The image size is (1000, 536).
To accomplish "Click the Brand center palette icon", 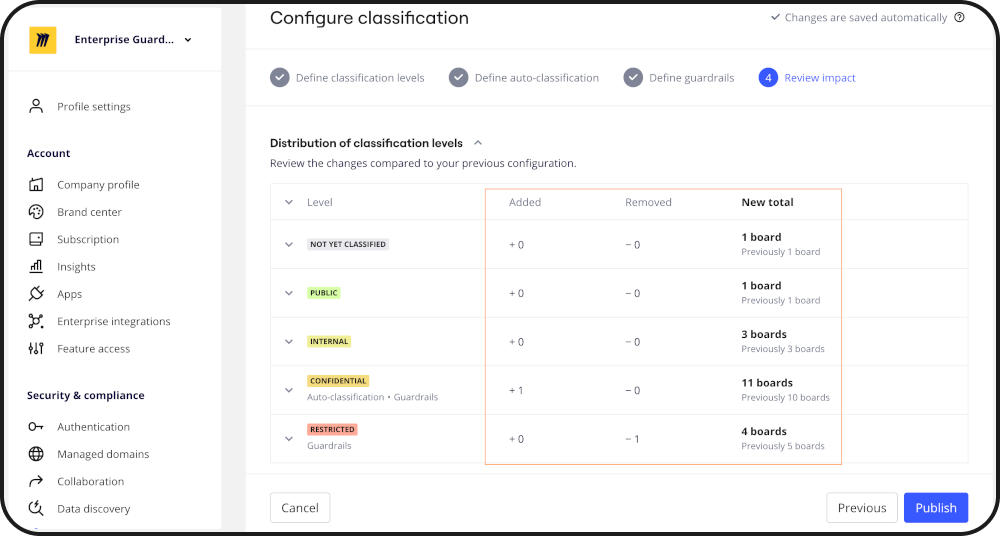I will (x=36, y=212).
